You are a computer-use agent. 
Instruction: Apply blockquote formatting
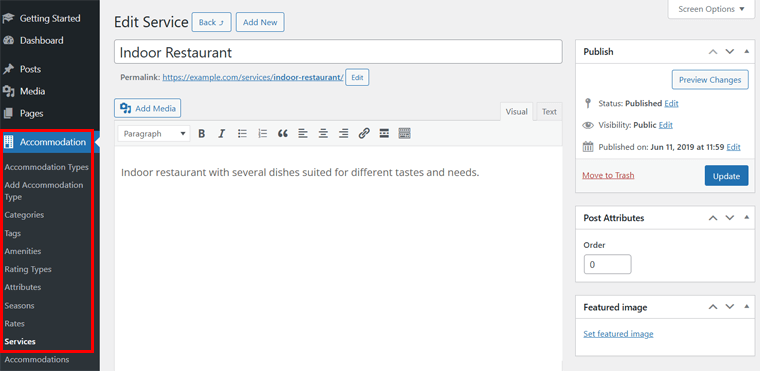point(283,134)
